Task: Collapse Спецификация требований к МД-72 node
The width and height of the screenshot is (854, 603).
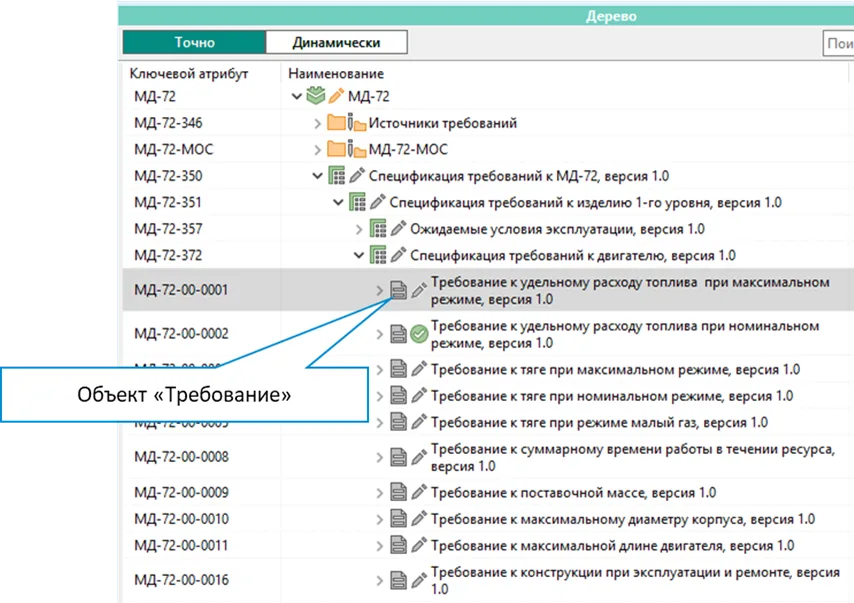Action: 317,176
